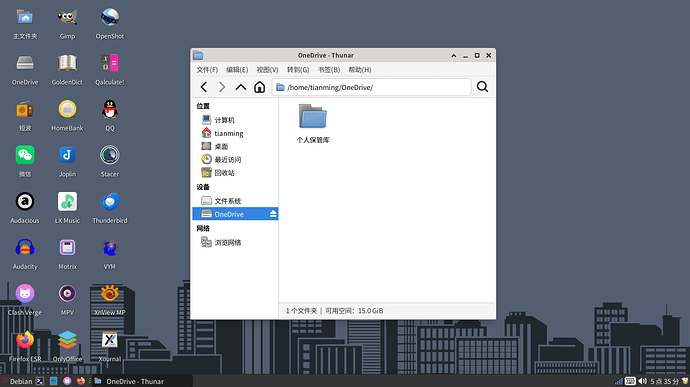Select 桌面 in the sidebar

(x=235, y=146)
